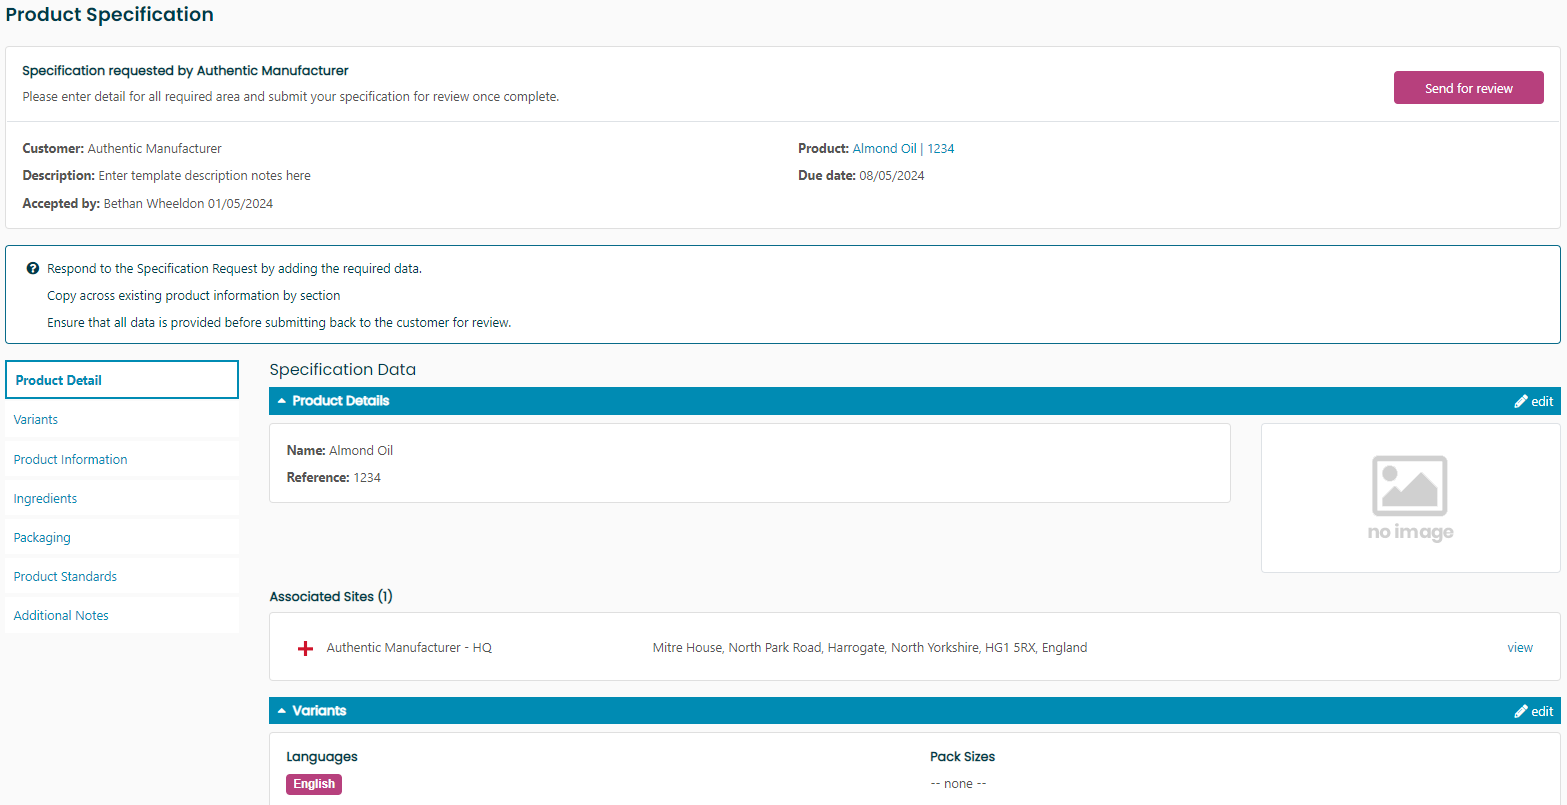Switch to the Ingredients sidebar item
1567x805 pixels.
[45, 499]
